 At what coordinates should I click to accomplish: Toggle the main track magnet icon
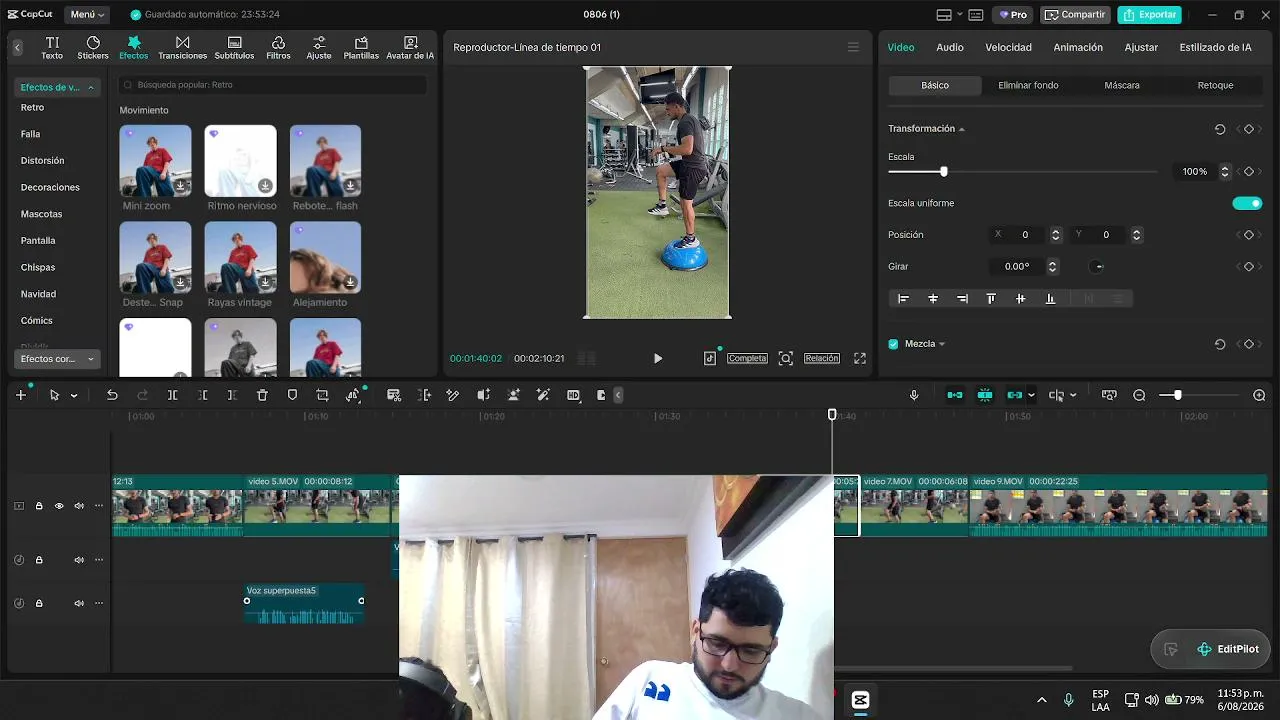[955, 395]
